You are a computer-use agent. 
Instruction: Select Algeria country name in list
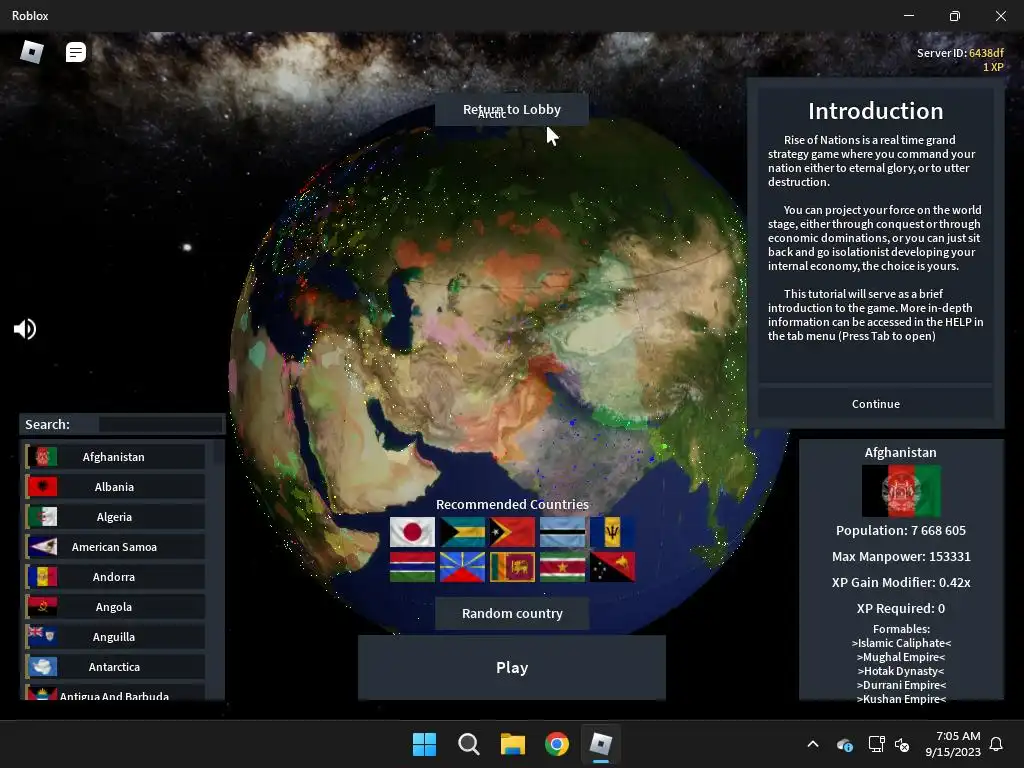(x=114, y=517)
